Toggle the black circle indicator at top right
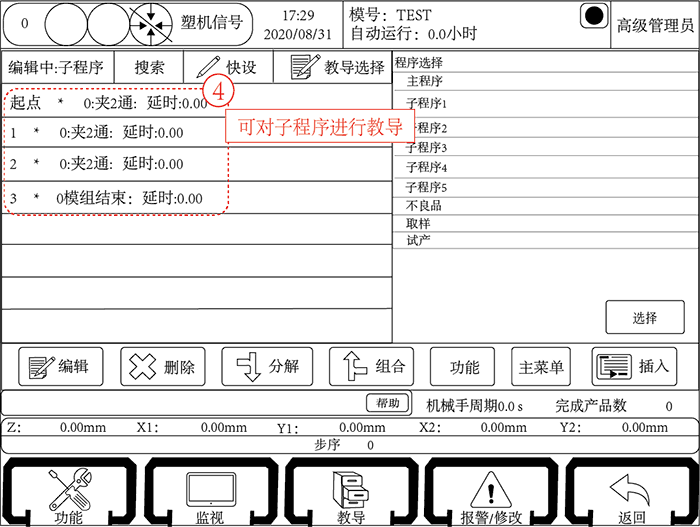 (593, 17)
